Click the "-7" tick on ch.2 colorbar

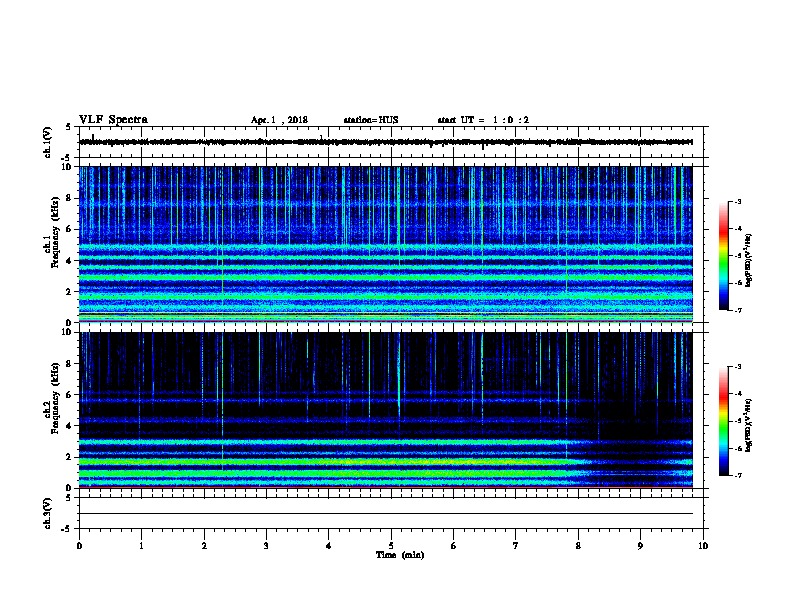click(x=738, y=476)
